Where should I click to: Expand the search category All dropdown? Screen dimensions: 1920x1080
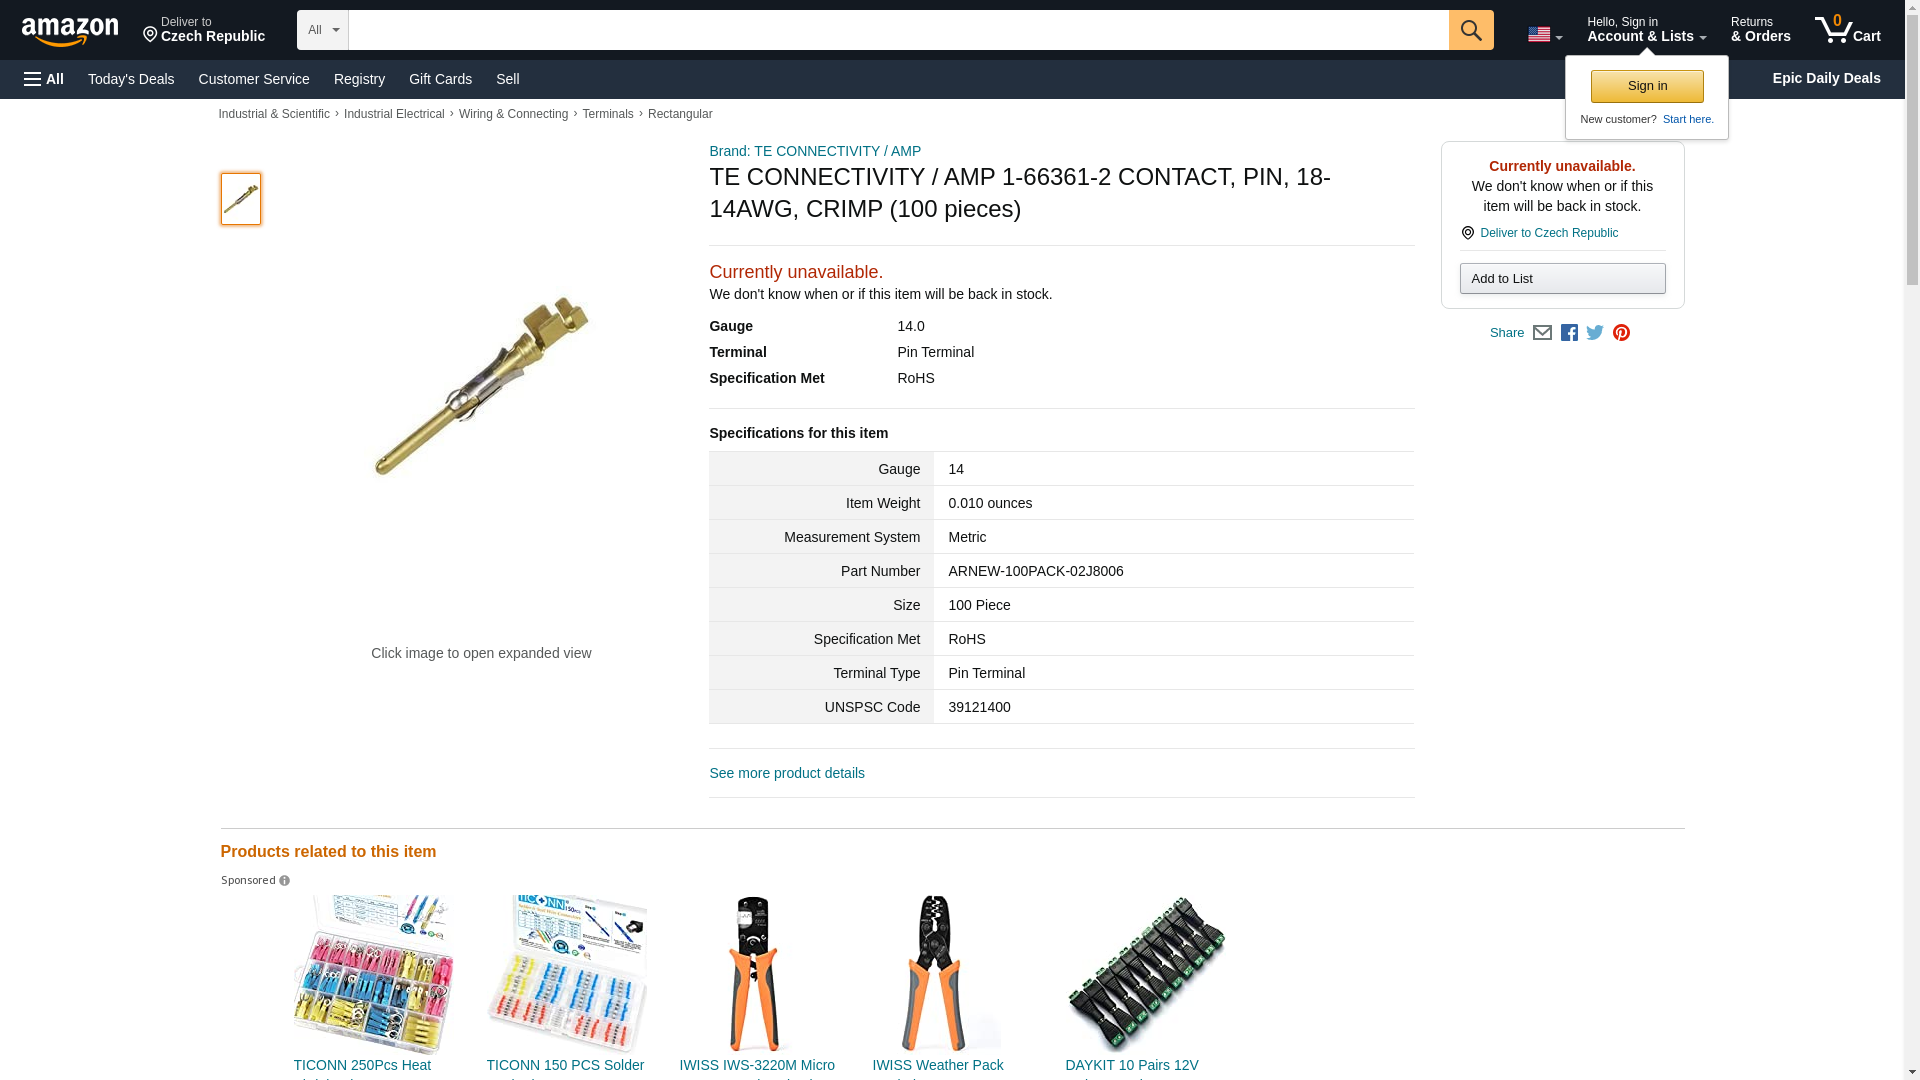[x=322, y=30]
